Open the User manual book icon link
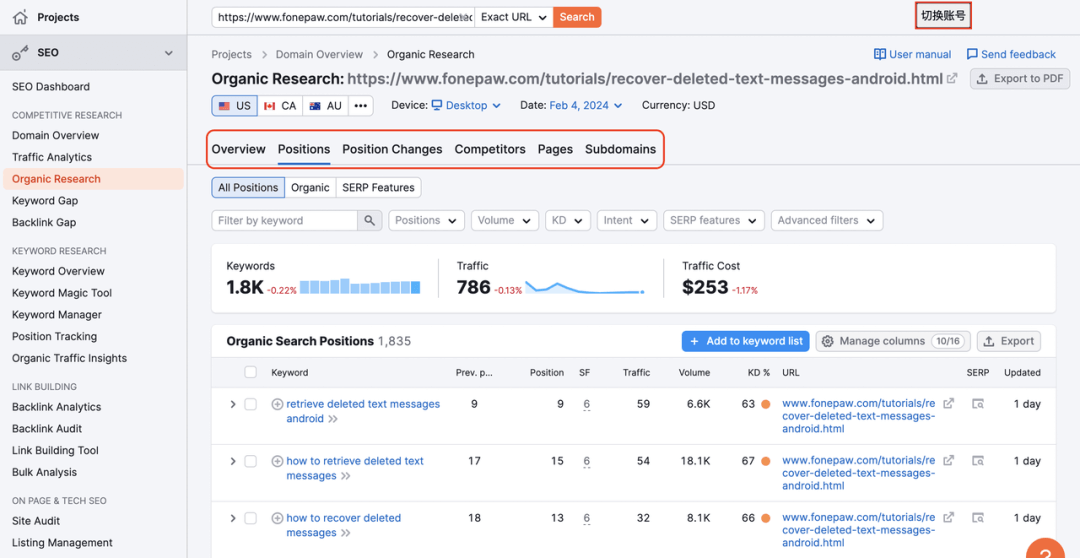This screenshot has width=1080, height=558. [880, 54]
